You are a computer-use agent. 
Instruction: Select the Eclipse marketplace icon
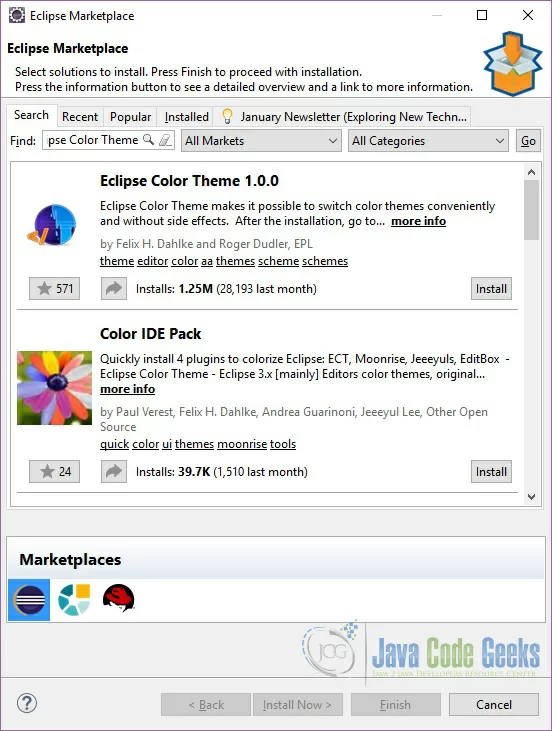click(29, 600)
